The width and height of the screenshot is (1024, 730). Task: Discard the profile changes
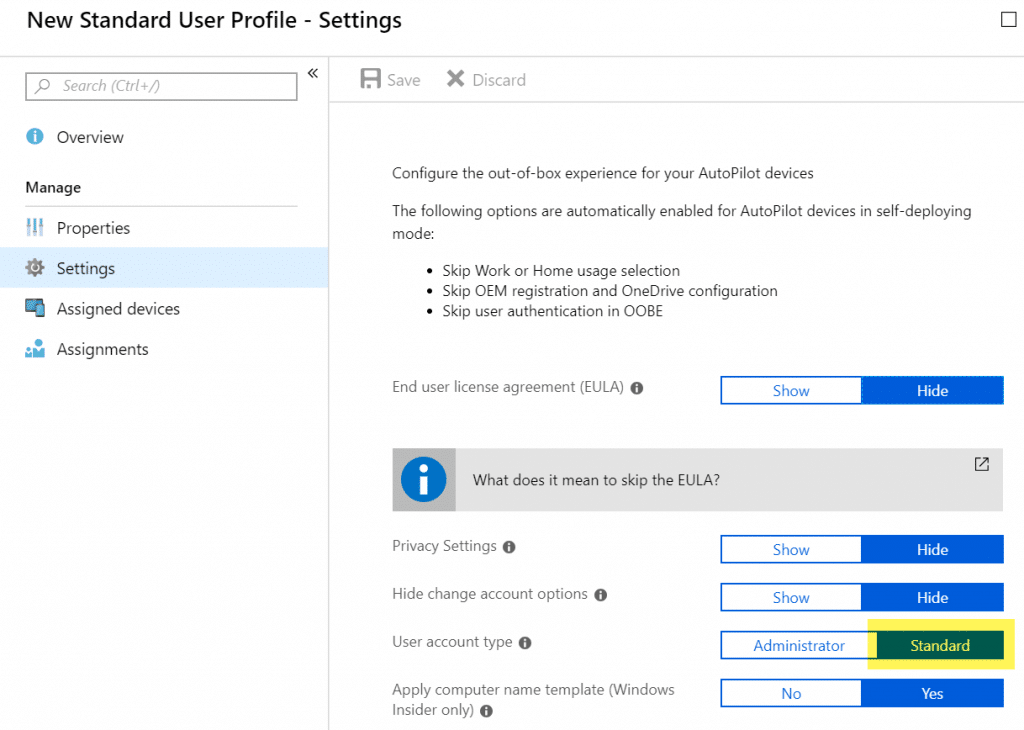click(x=485, y=79)
